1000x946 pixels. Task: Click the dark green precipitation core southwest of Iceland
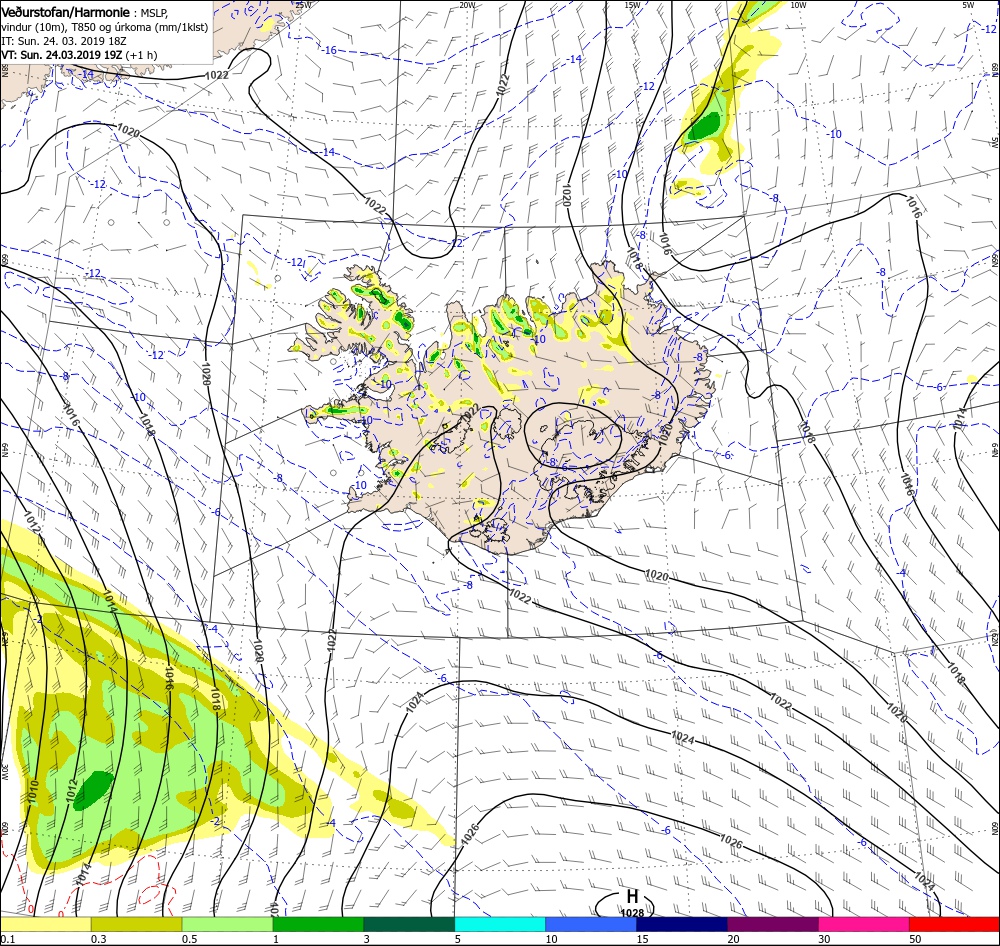click(93, 790)
